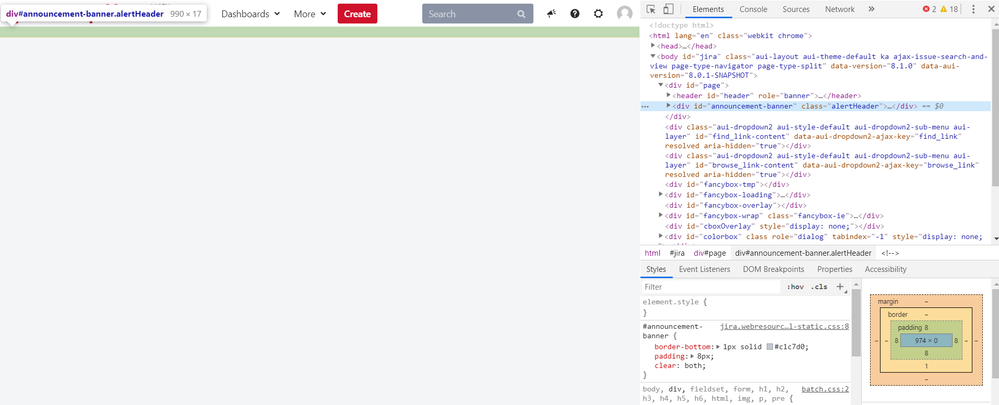
Task: Click the styles Filter input field
Action: [x=711, y=287]
